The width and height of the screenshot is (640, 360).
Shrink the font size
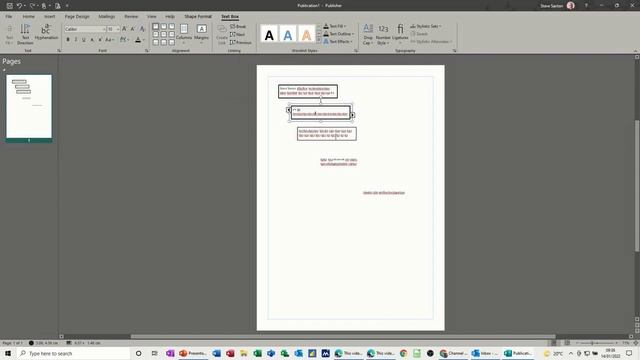133,29
